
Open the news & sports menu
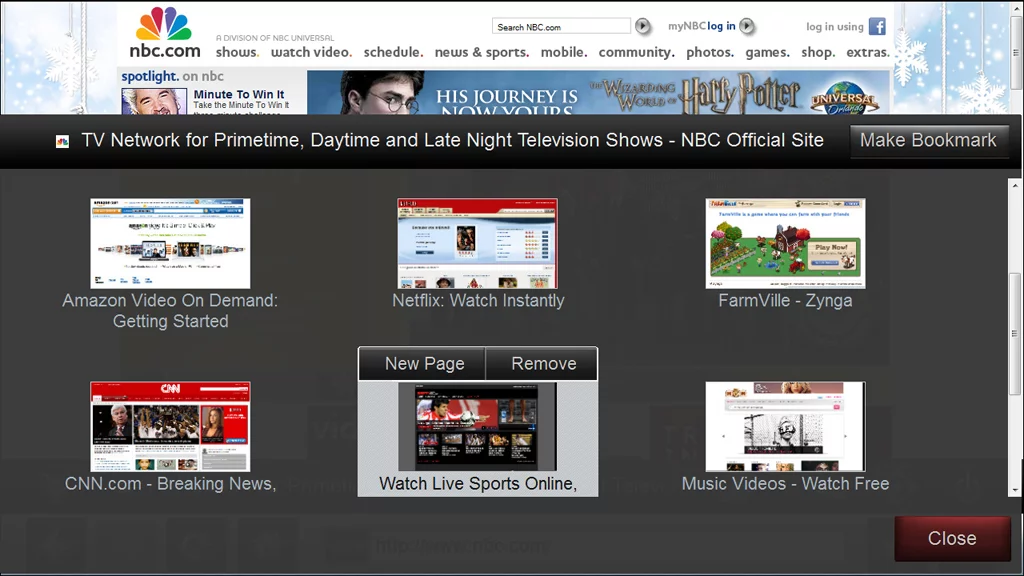coord(482,52)
